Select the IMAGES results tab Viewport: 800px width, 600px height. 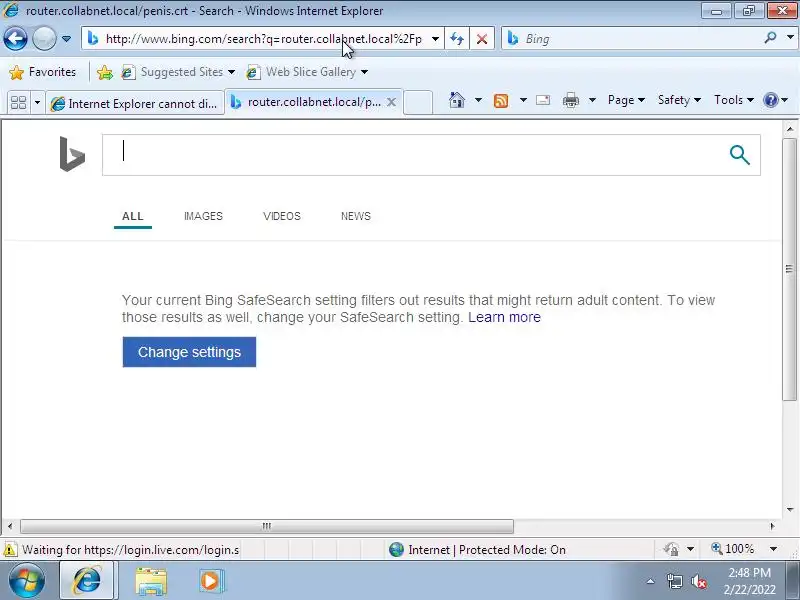coord(203,216)
